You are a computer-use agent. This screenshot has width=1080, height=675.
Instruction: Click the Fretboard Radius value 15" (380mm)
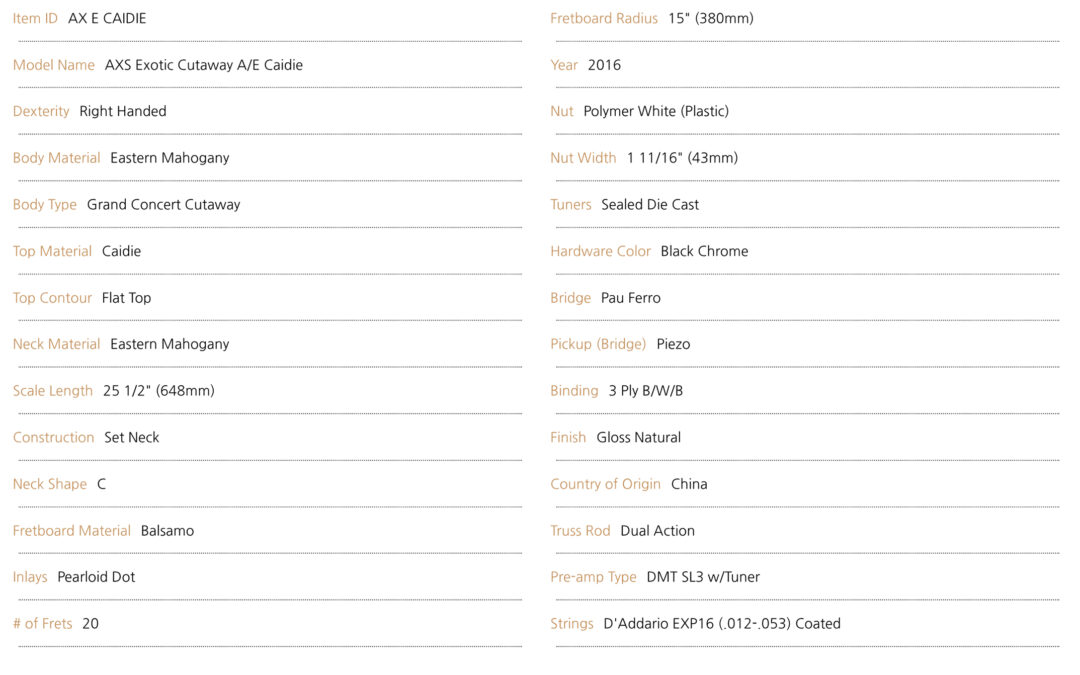tap(711, 19)
